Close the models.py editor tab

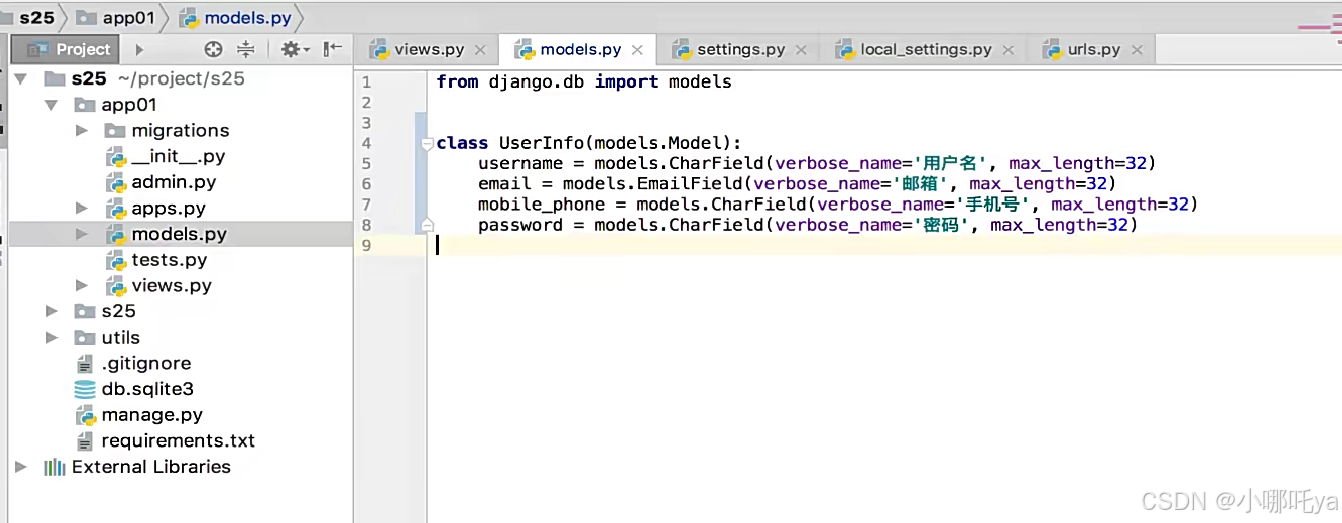coord(637,49)
